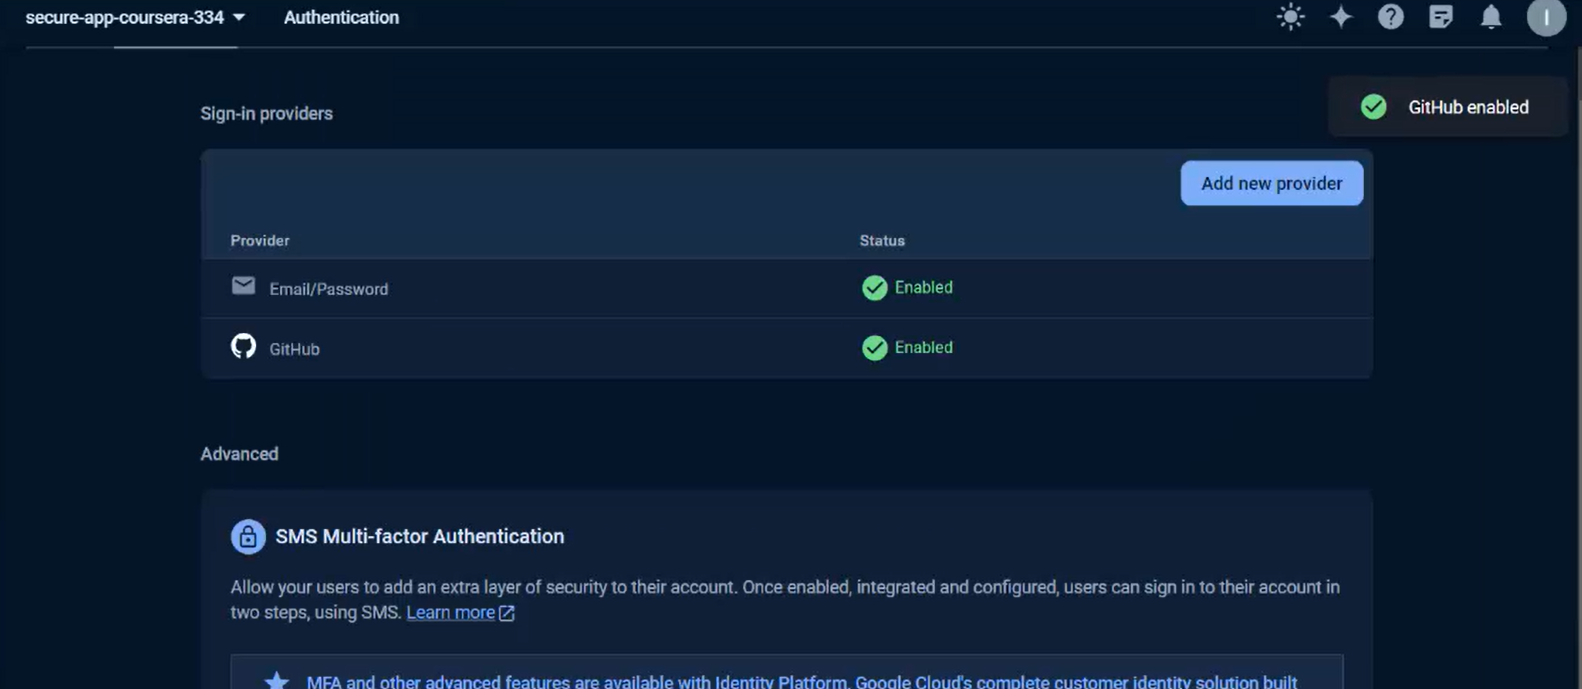Click the SMS Multi-factor Authentication heading
The image size is (1582, 689).
[x=419, y=537]
